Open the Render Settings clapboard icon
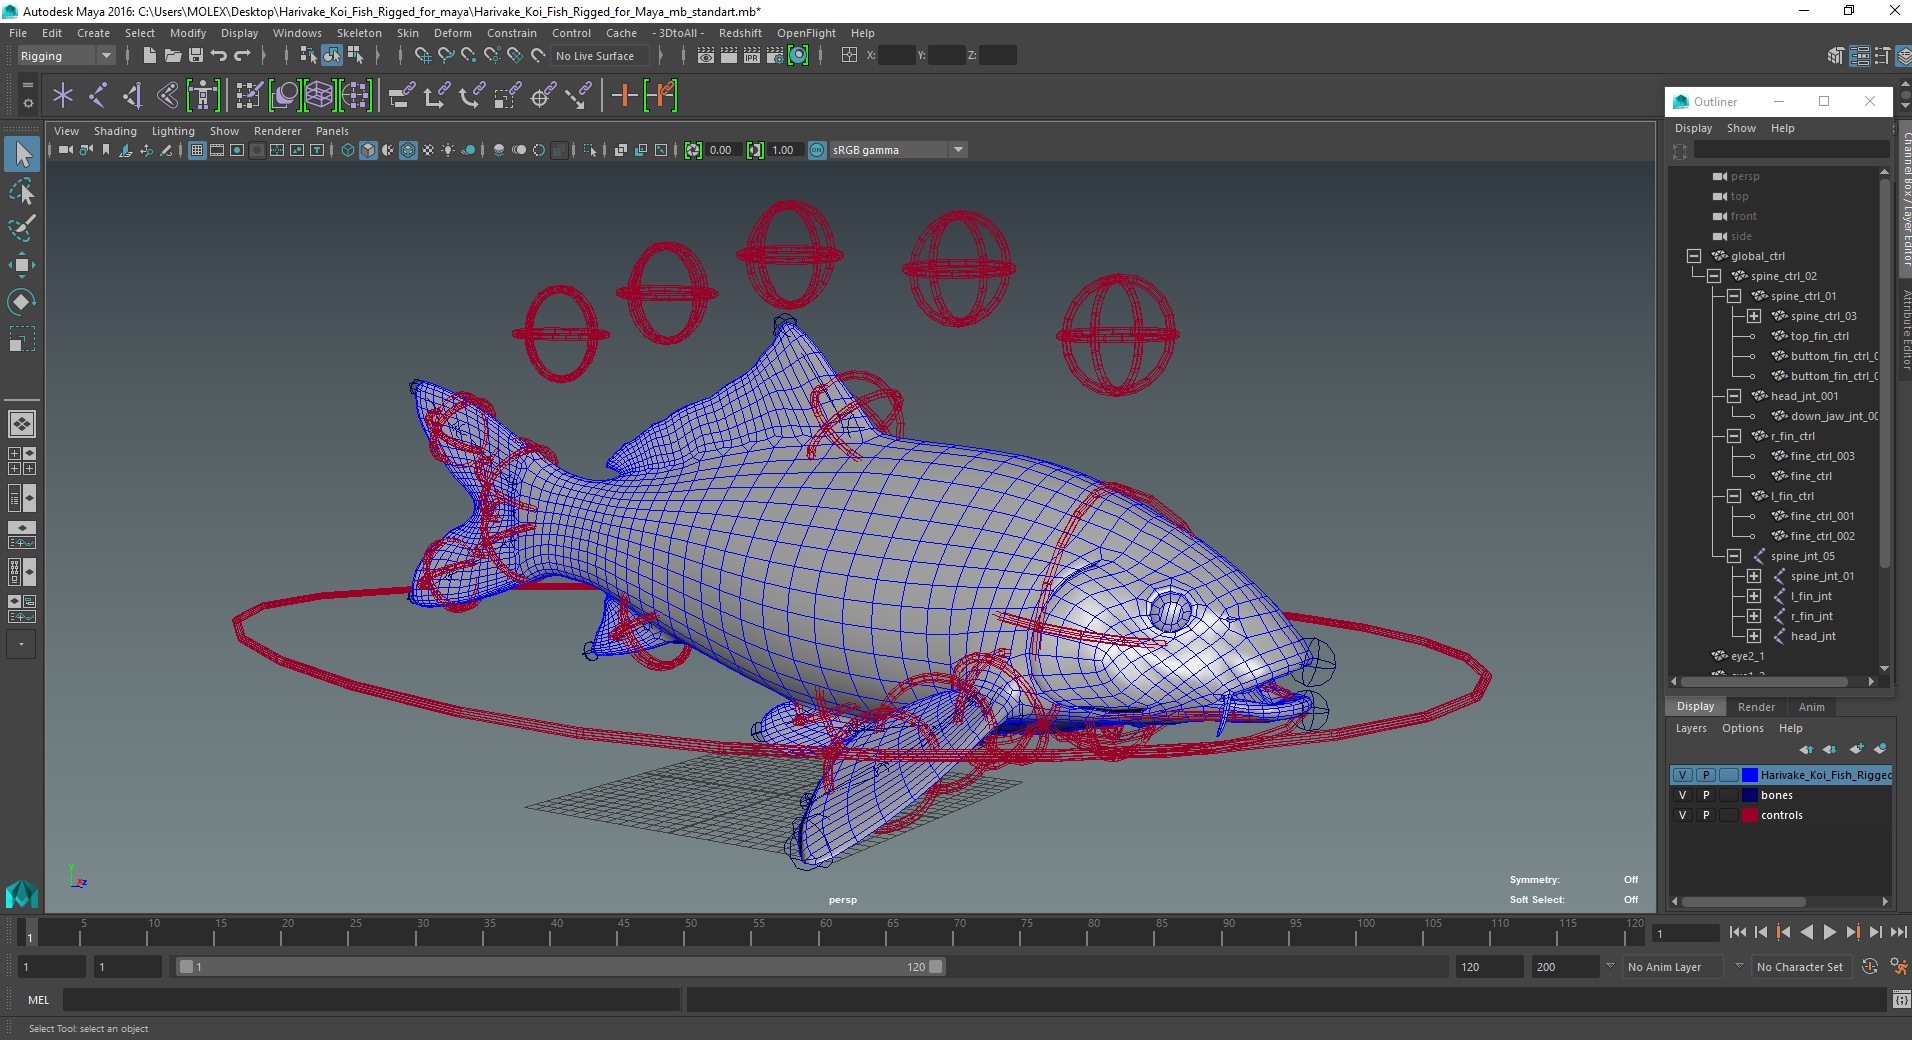The height and width of the screenshot is (1040, 1912). point(775,56)
